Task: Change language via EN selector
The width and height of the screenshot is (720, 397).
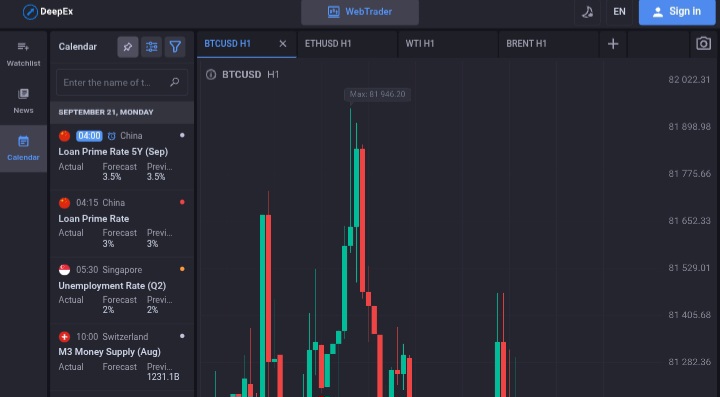Action: 619,12
